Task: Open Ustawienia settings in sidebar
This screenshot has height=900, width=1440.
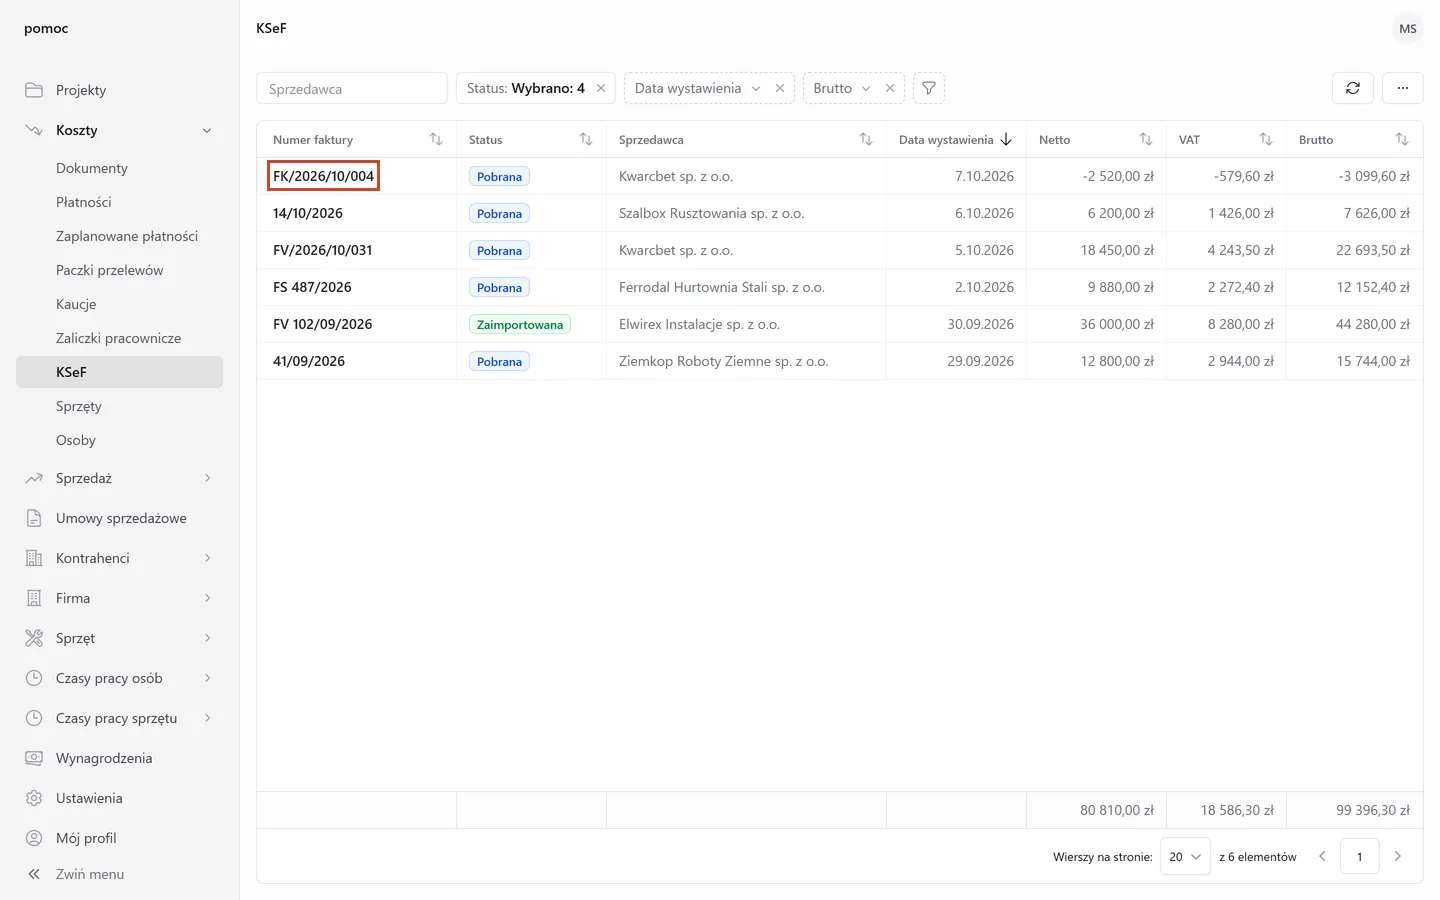Action: [119, 798]
